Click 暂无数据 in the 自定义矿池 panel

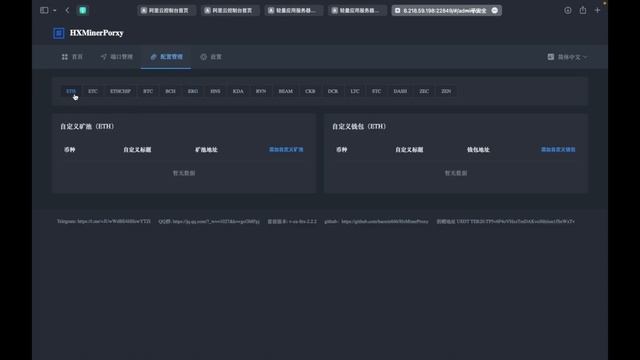pos(184,173)
